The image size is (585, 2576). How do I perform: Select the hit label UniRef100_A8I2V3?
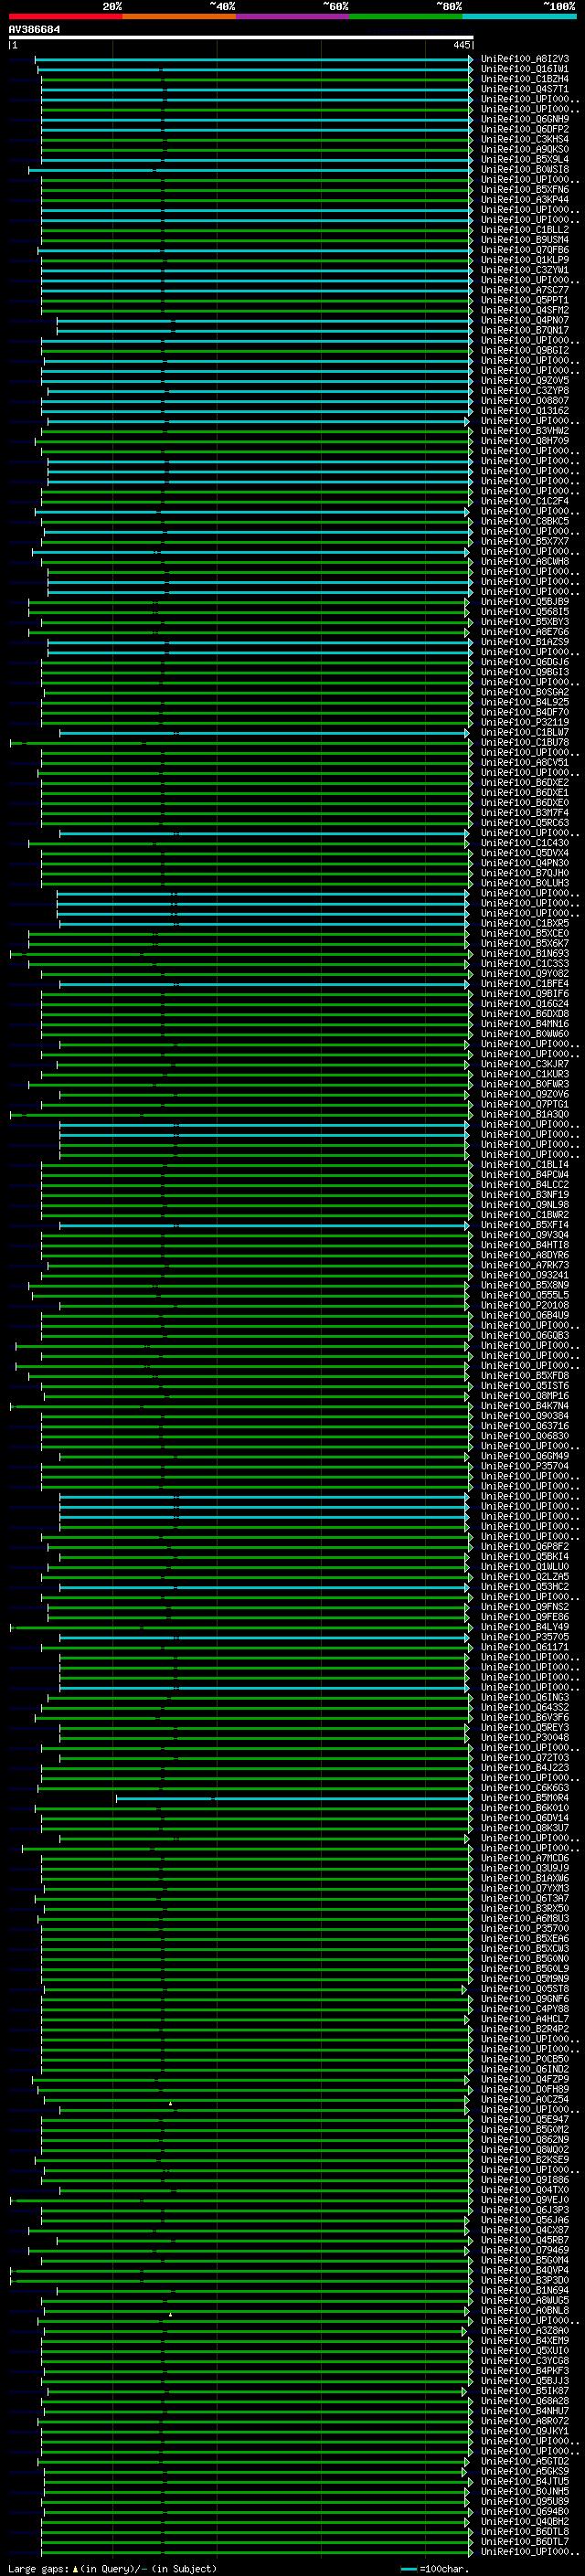pos(525,59)
